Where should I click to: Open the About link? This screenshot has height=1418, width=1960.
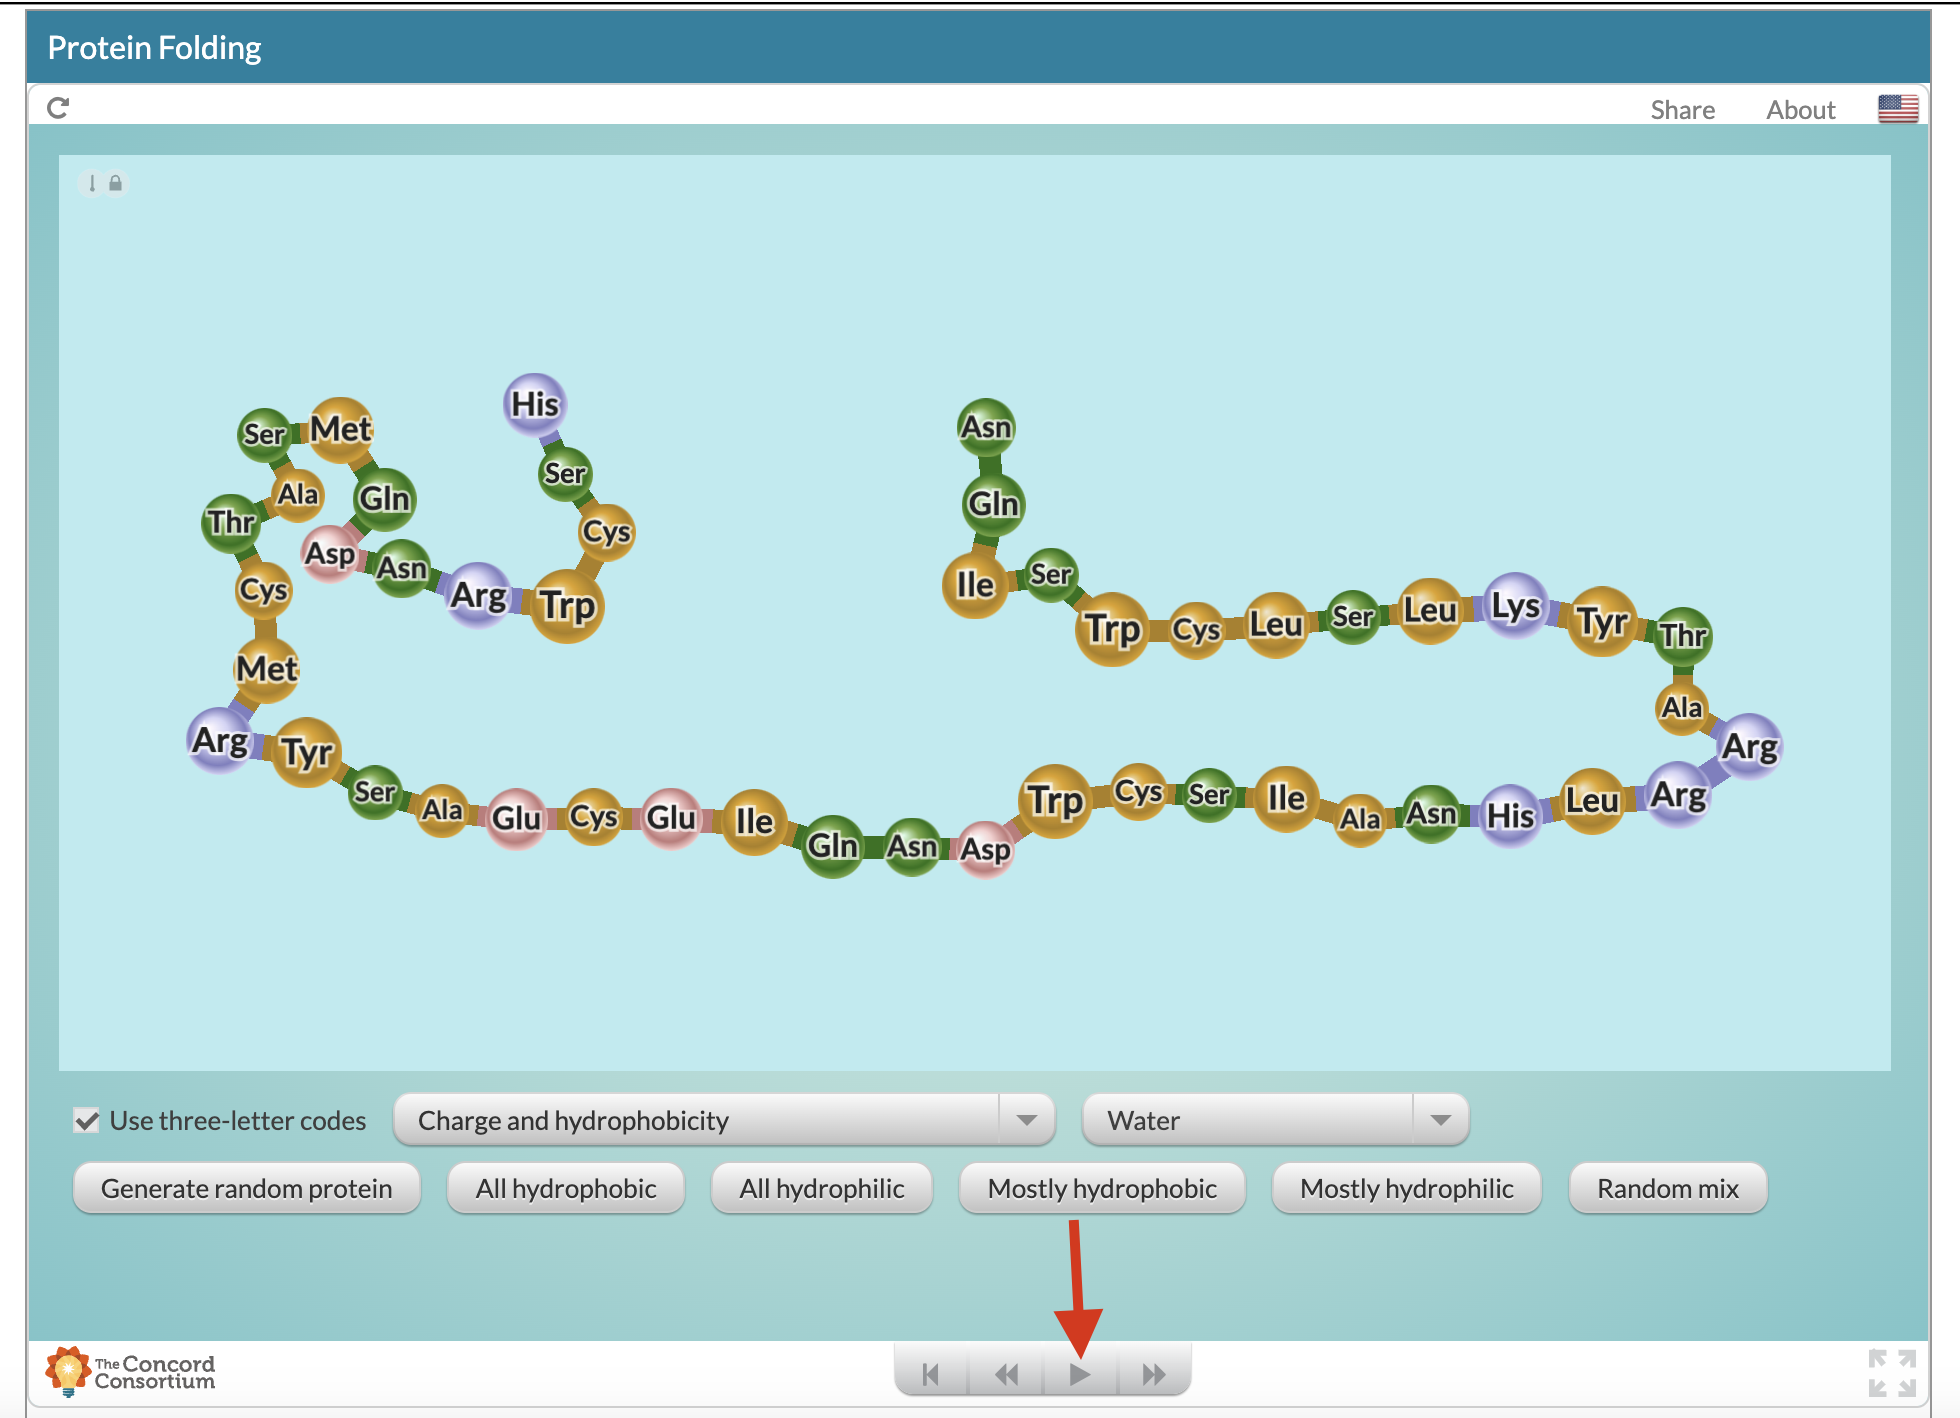pyautogui.click(x=1800, y=110)
